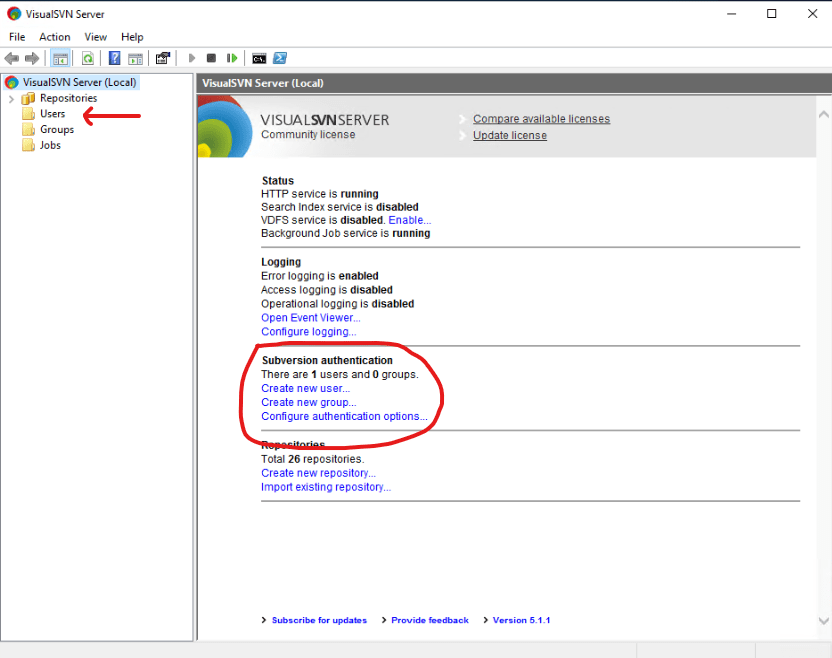Select VisualSVN Server (Local) root node

79,82
